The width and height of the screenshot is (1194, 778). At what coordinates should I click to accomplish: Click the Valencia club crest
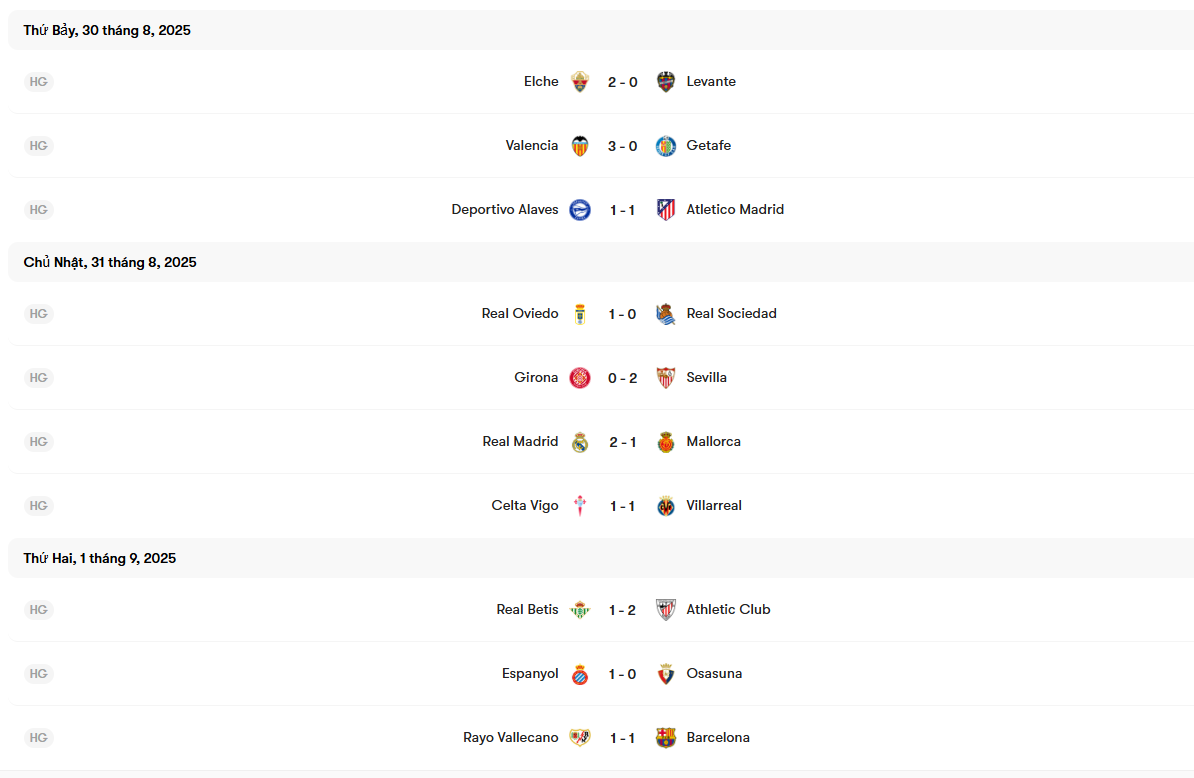tap(580, 146)
